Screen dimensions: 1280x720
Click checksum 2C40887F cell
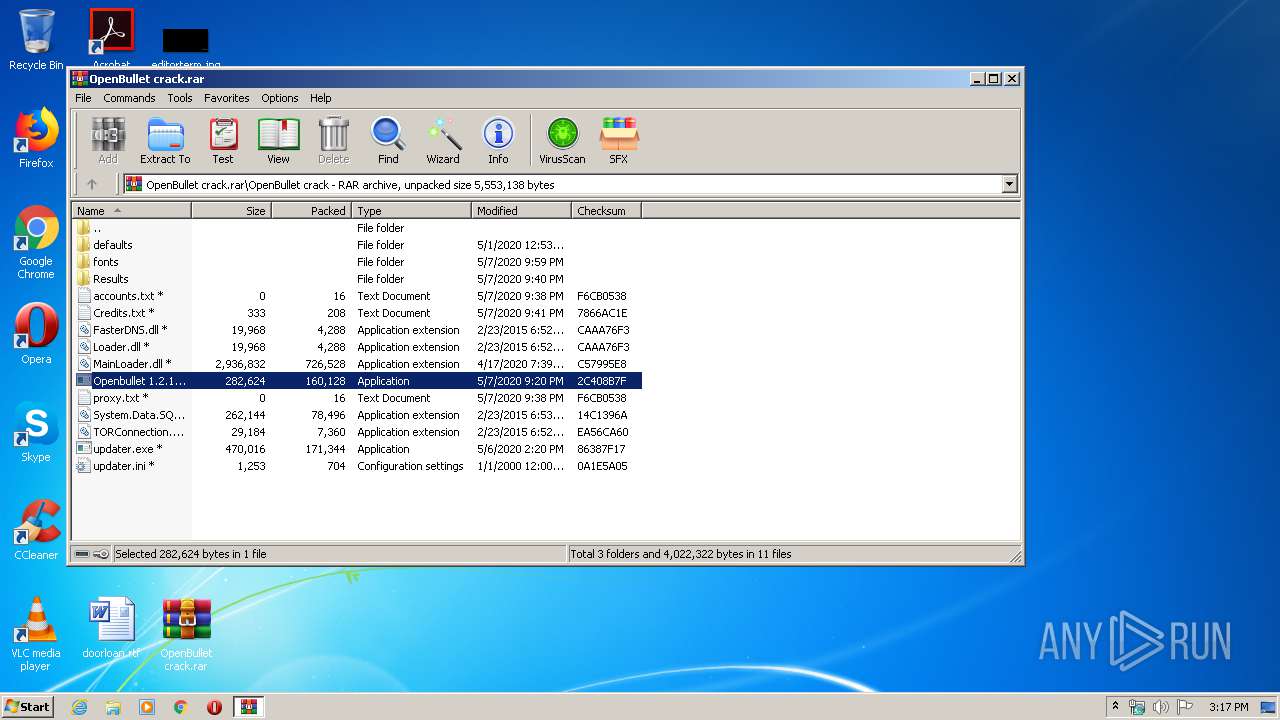click(x=602, y=381)
